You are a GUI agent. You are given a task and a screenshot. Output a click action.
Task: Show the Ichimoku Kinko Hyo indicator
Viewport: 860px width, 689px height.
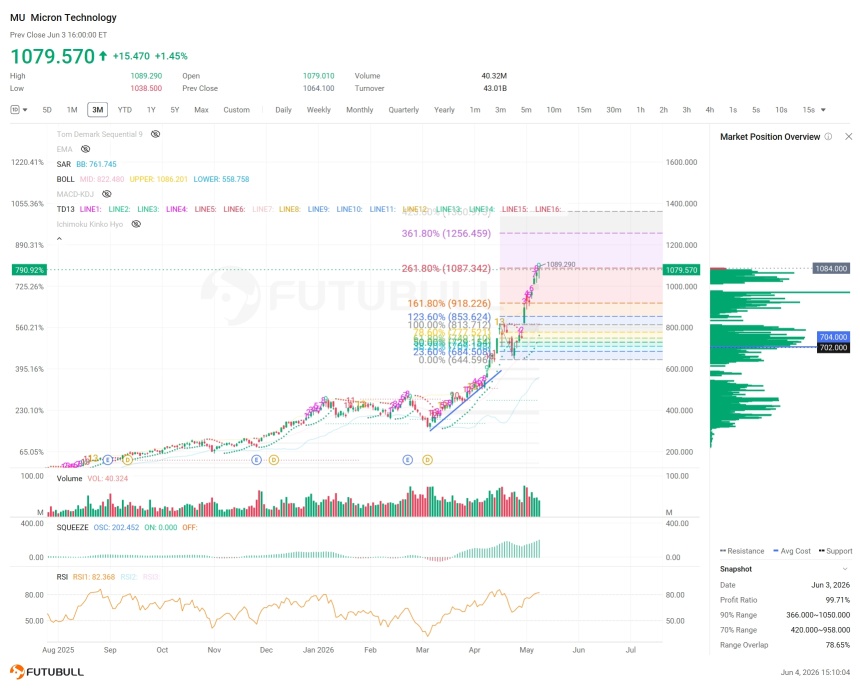136,224
